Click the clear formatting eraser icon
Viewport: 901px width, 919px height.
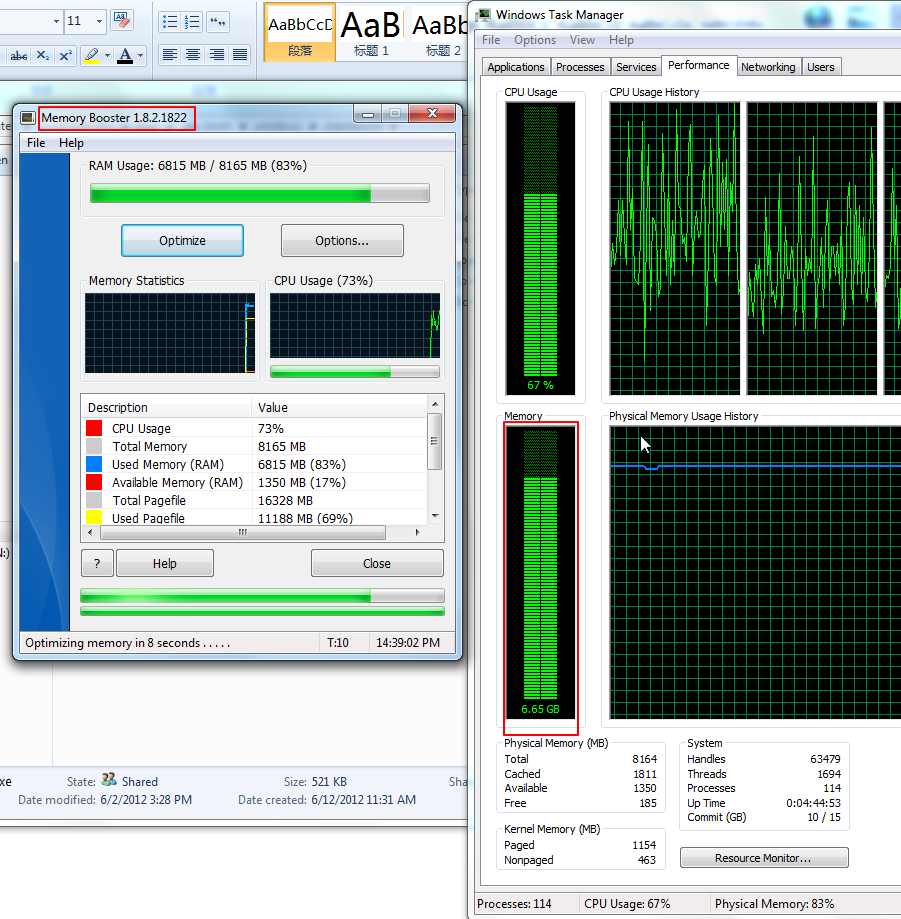pos(122,21)
